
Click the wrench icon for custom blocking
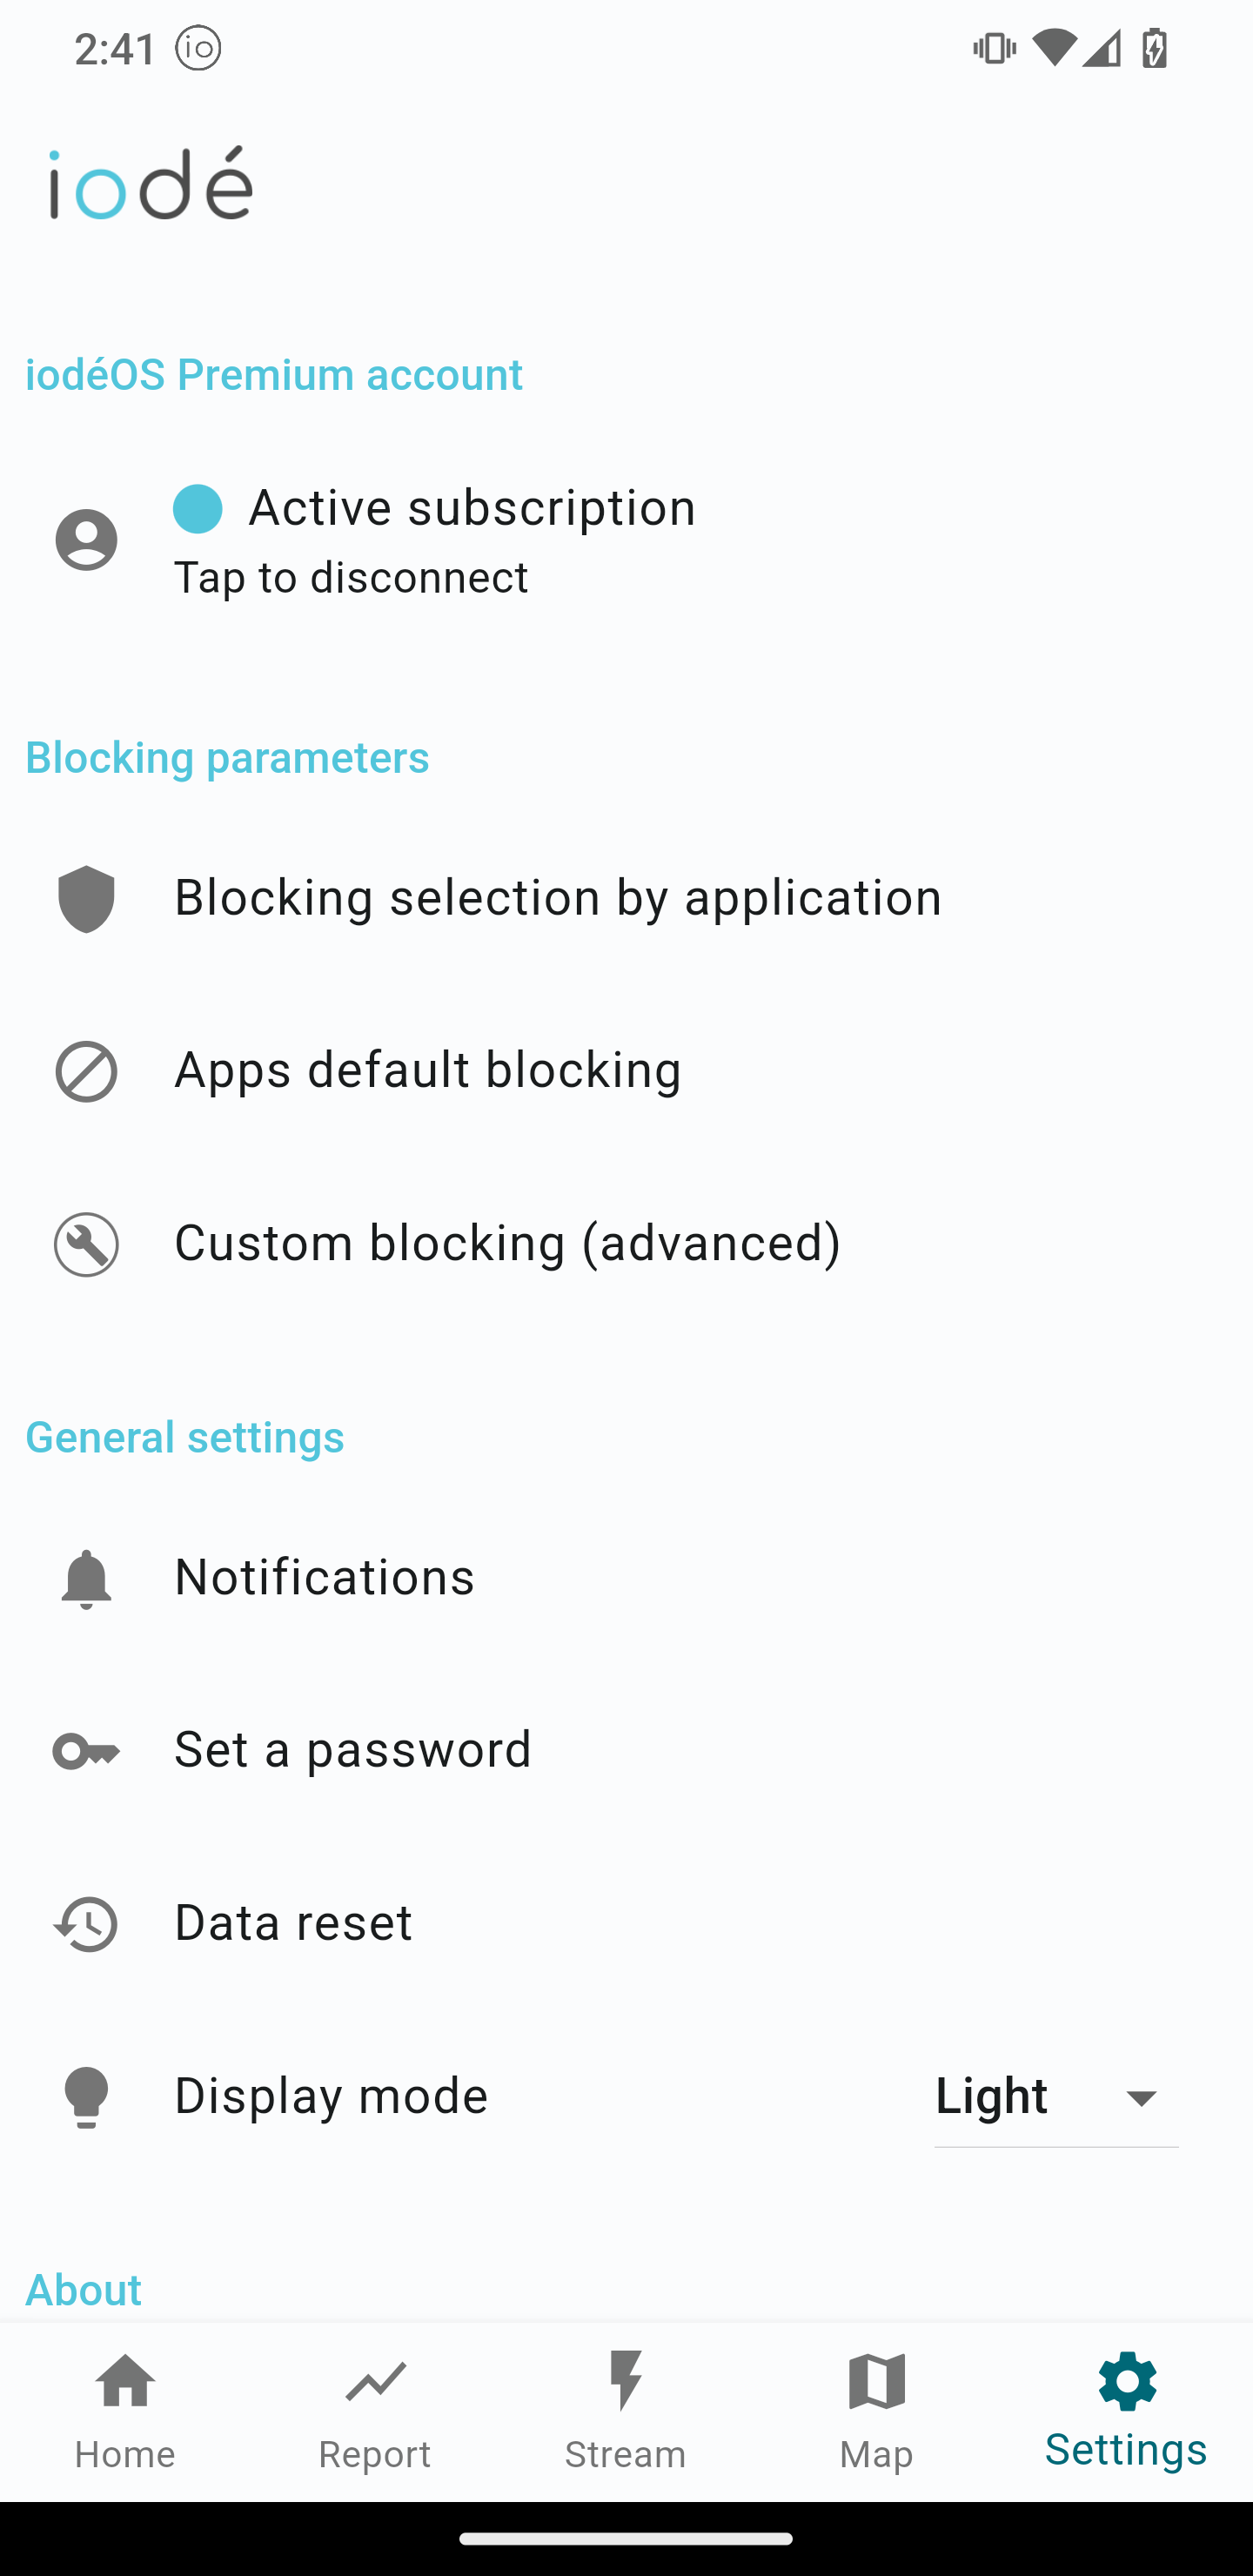coord(86,1244)
